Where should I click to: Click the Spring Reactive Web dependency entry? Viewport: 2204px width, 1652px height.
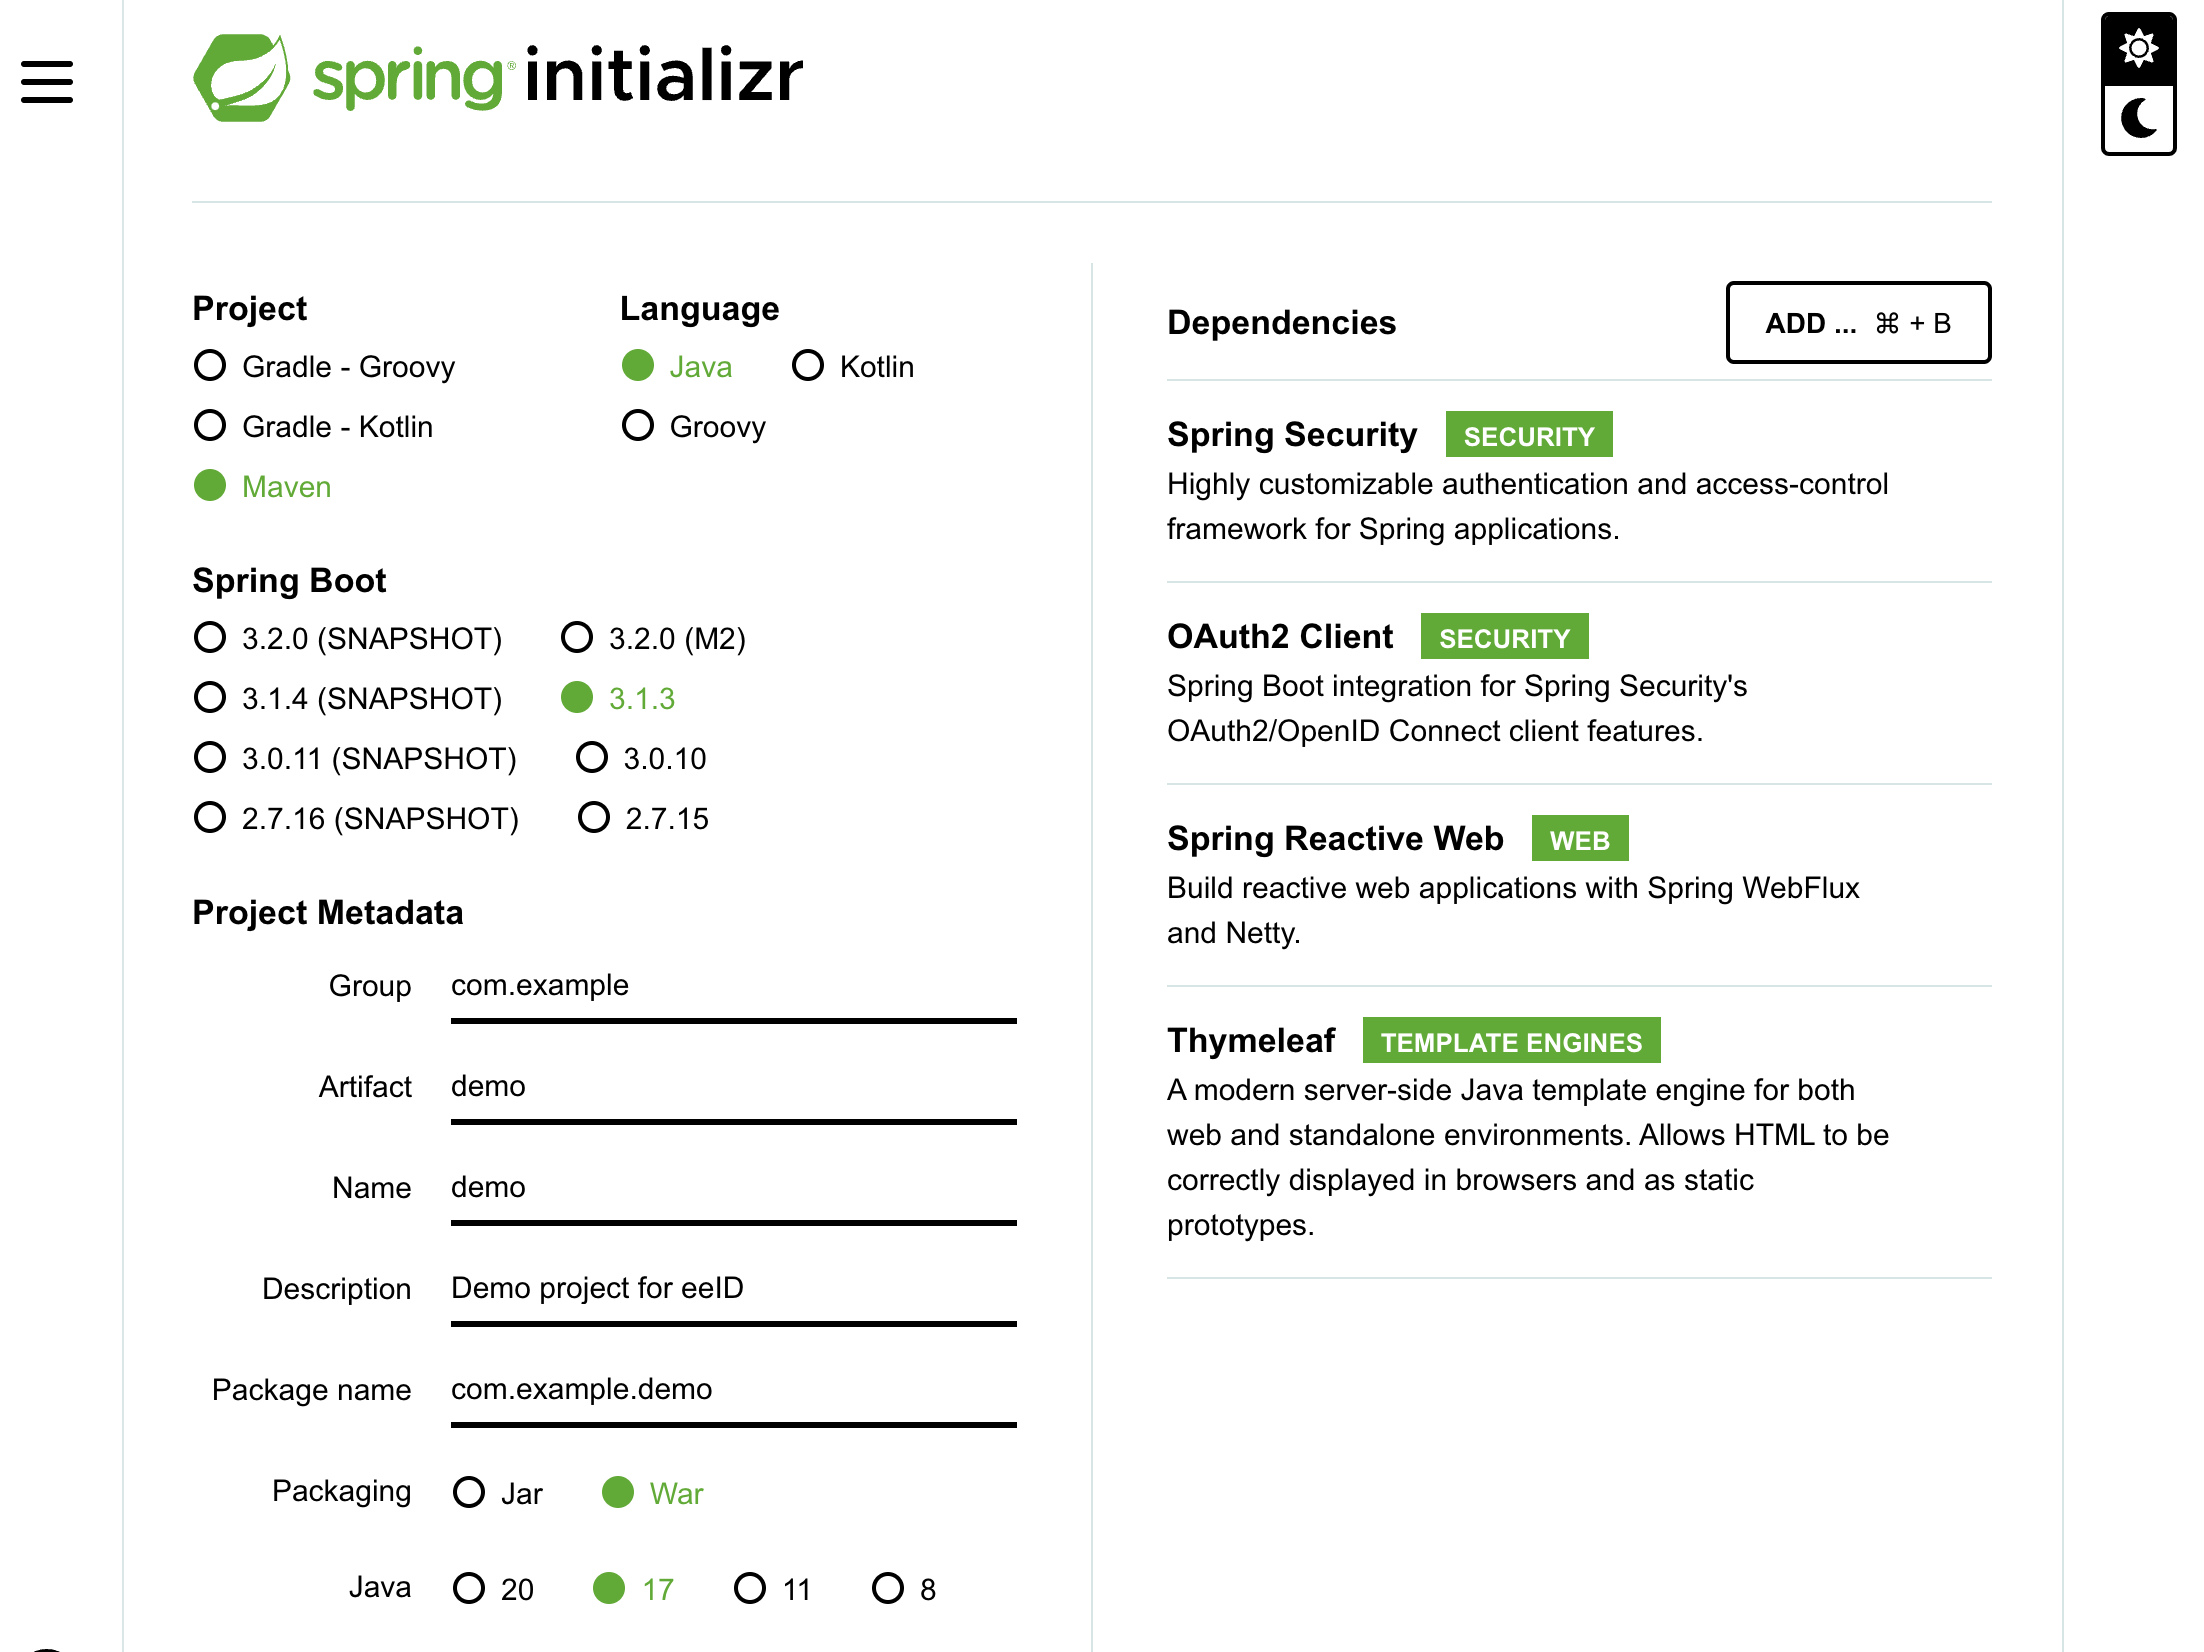pyautogui.click(x=1579, y=885)
